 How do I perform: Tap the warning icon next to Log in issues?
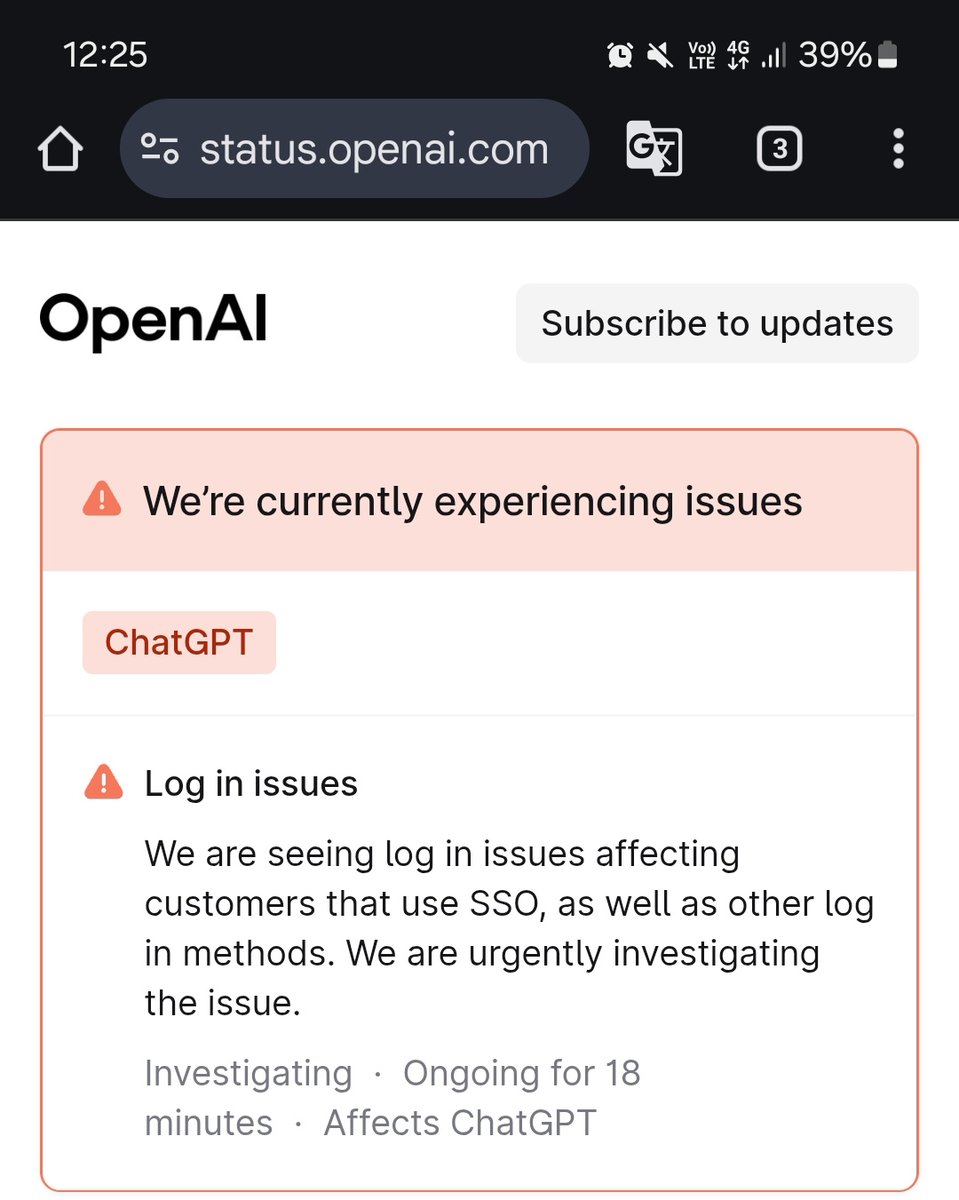pos(101,783)
